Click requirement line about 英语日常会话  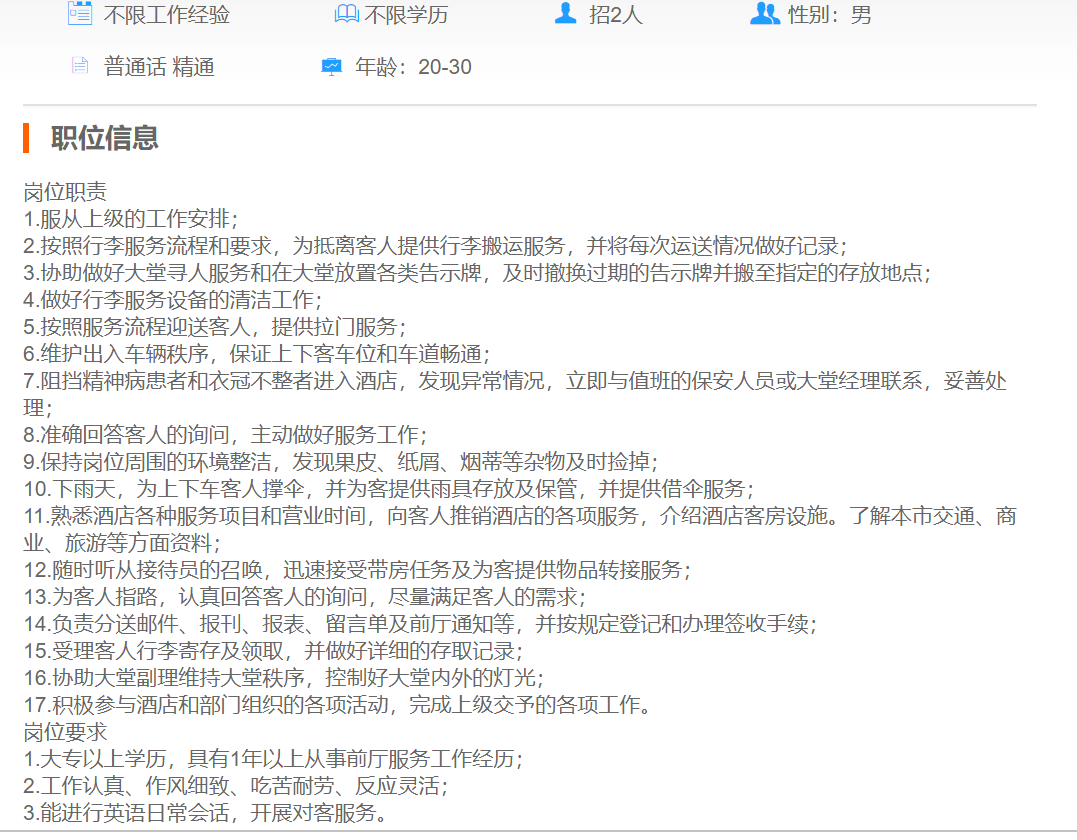coord(205,813)
